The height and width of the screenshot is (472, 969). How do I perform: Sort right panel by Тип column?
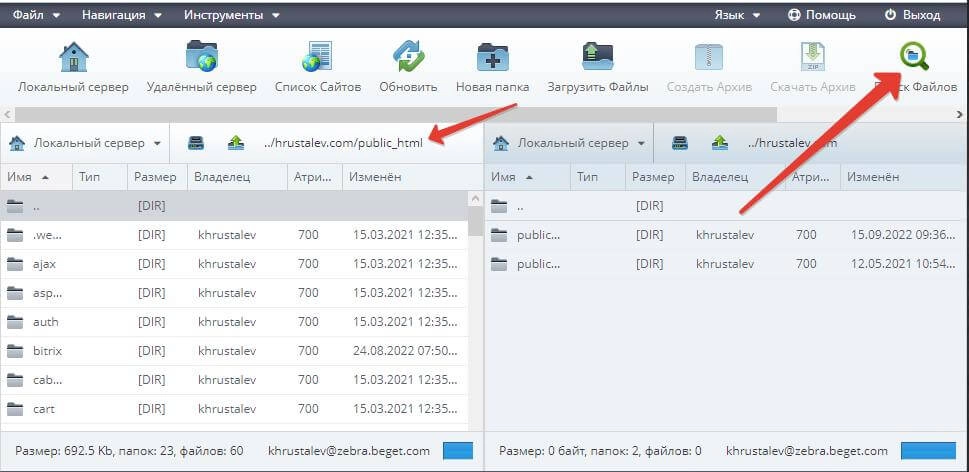(598, 177)
